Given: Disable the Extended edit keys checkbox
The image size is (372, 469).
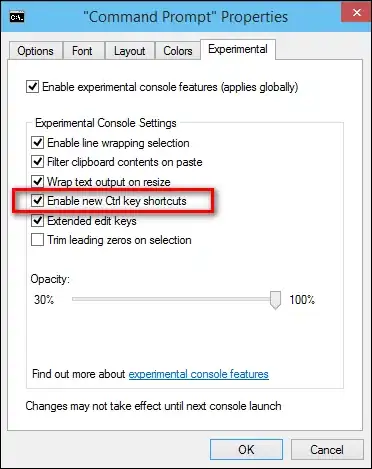Looking at the screenshot, I should coord(37,220).
